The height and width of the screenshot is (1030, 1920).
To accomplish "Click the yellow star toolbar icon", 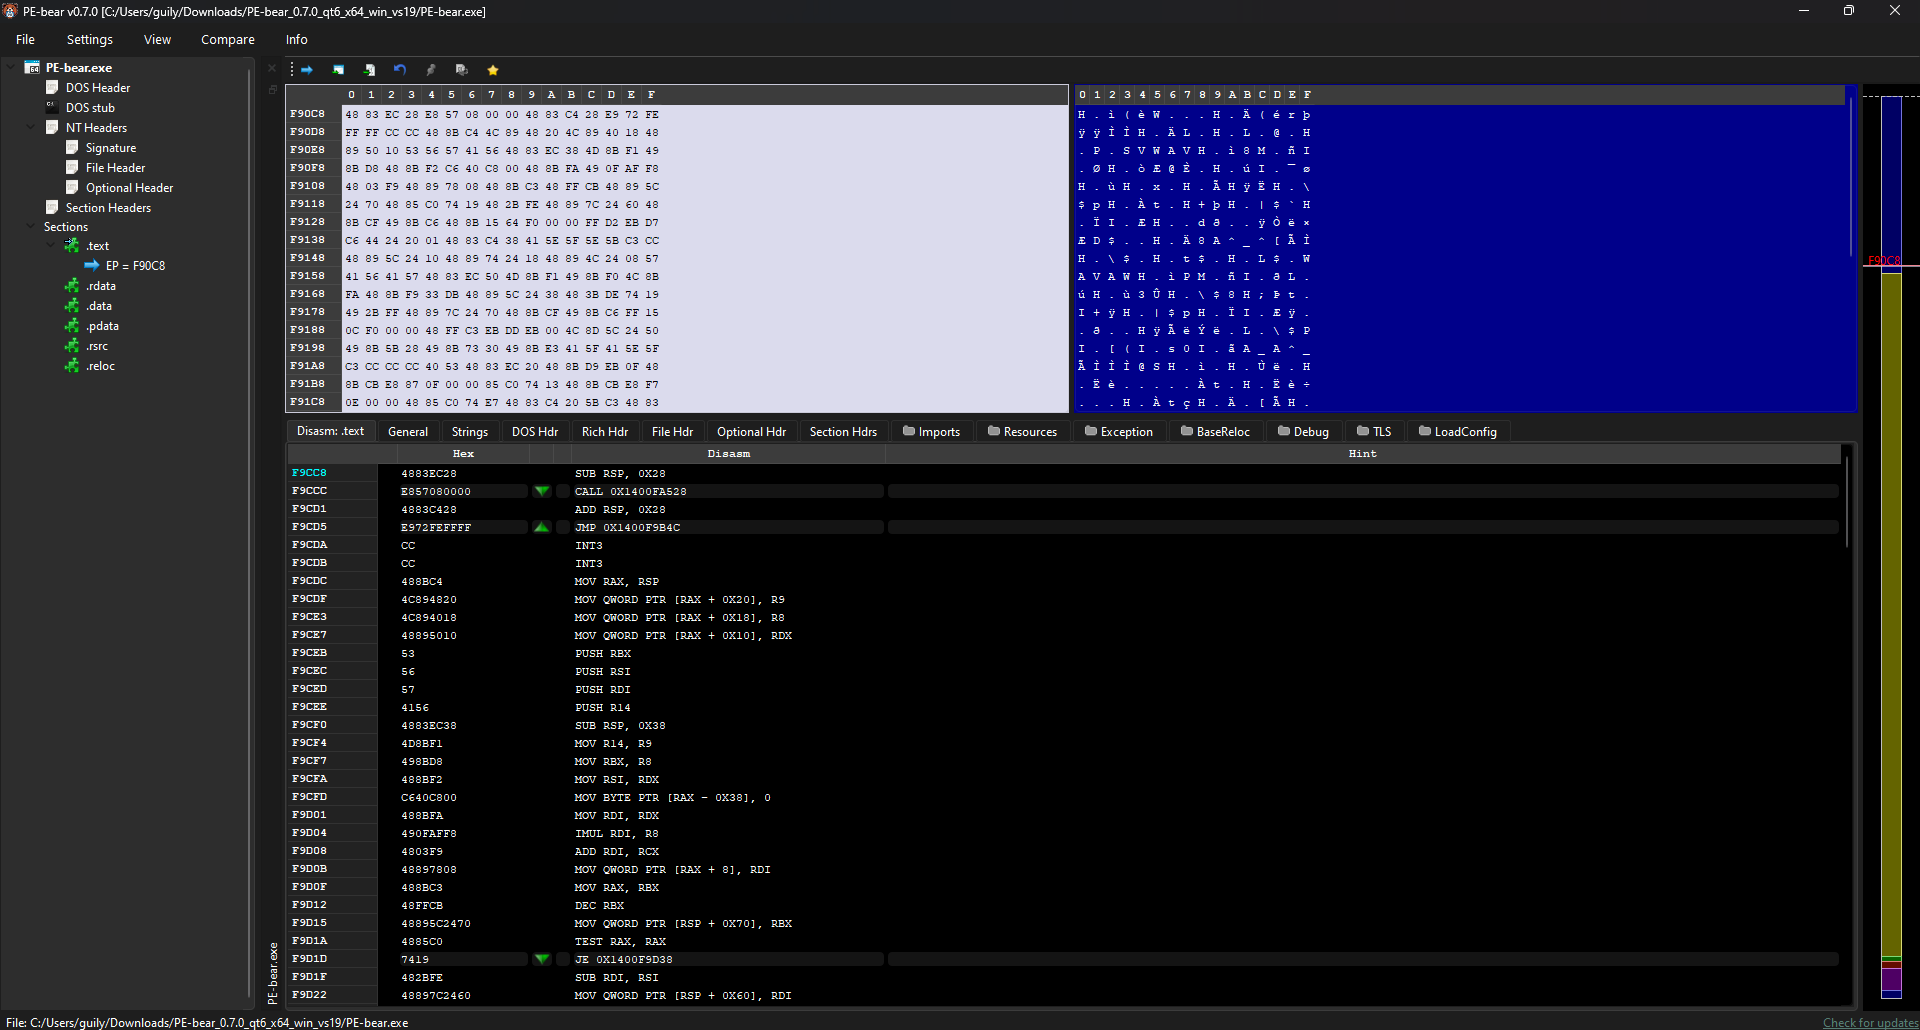I will [492, 70].
